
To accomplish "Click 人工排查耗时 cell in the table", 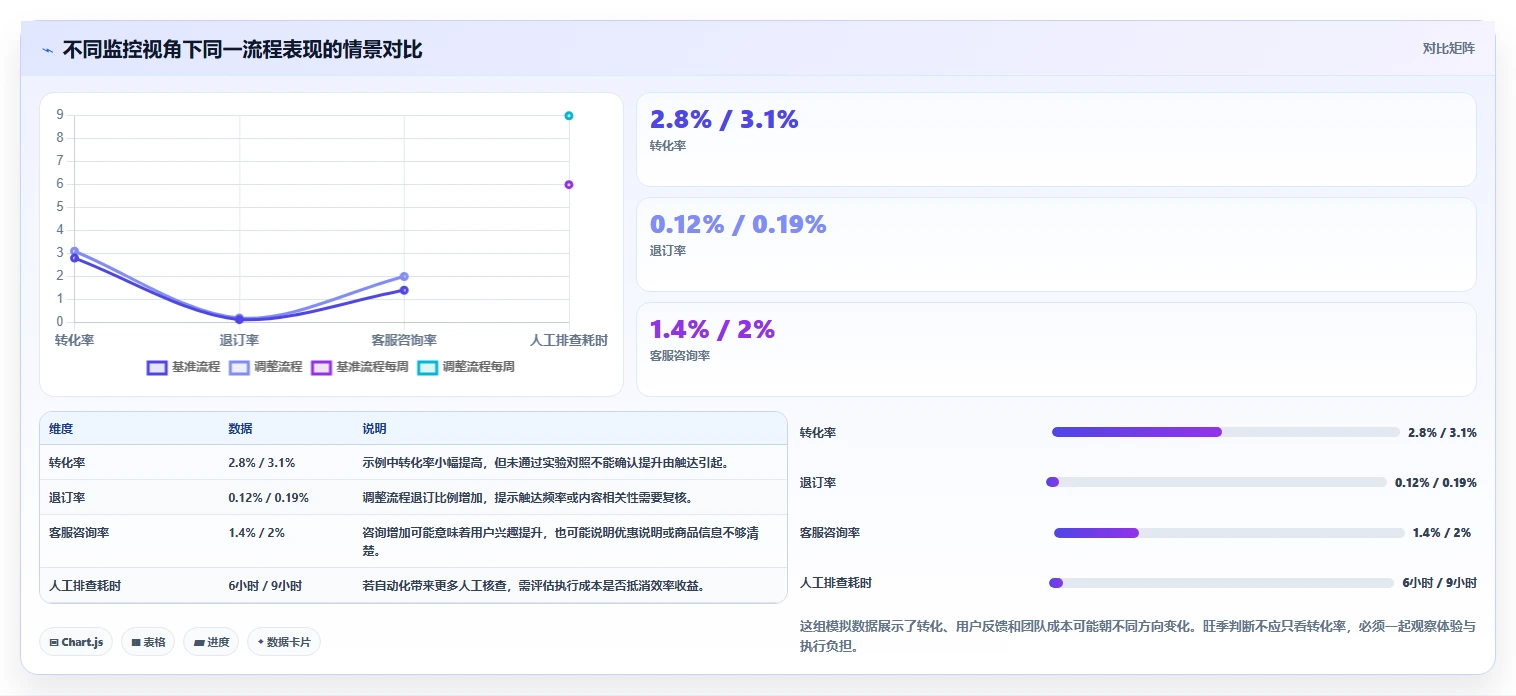I will tap(85, 586).
